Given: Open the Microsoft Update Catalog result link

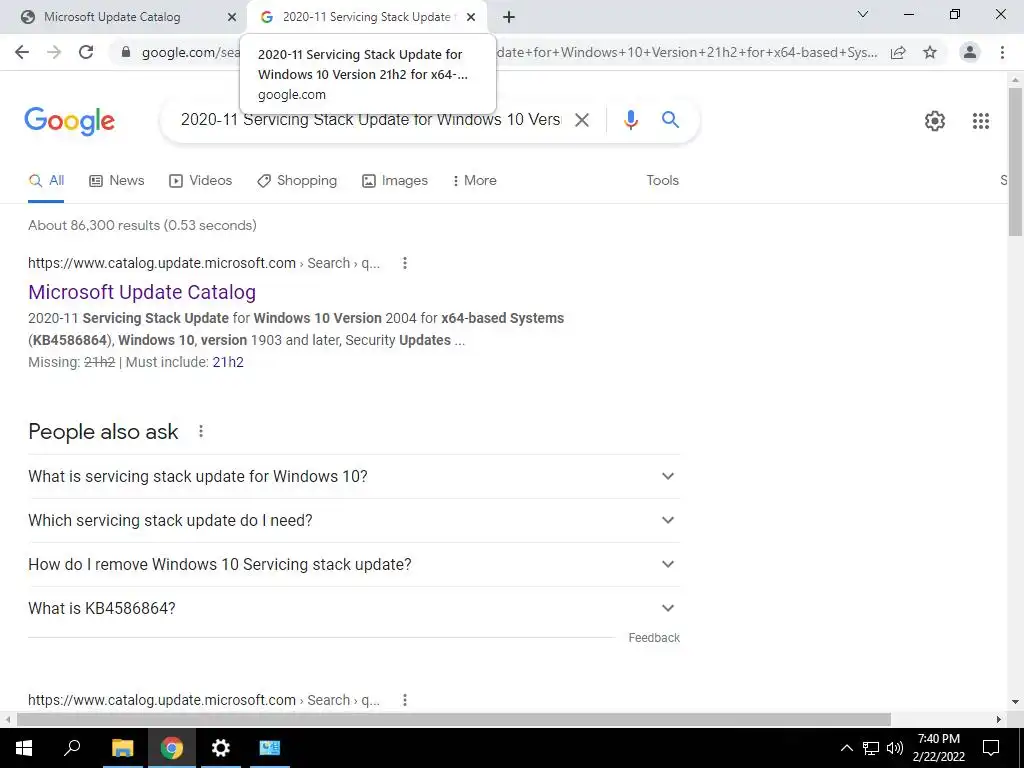Looking at the screenshot, I should click(142, 292).
